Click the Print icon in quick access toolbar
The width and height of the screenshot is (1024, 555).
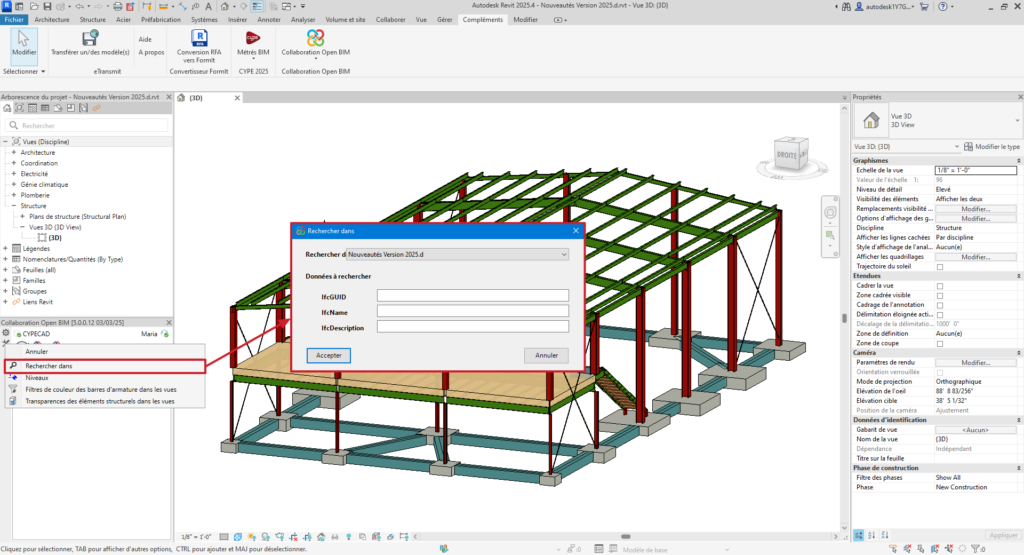[x=118, y=7]
